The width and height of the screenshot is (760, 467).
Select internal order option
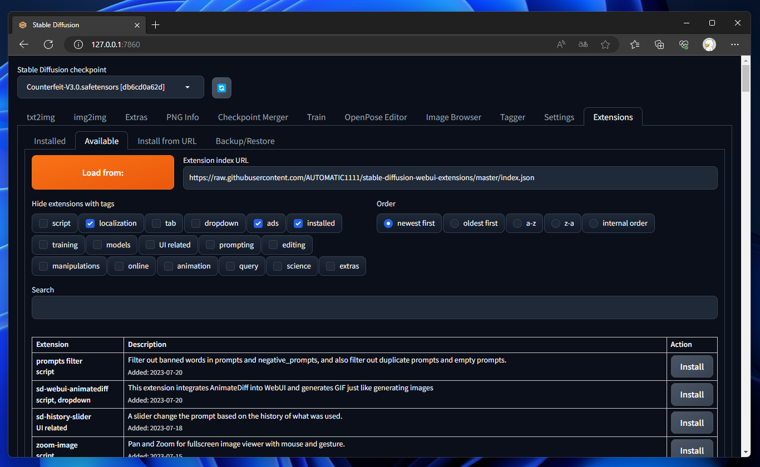593,224
